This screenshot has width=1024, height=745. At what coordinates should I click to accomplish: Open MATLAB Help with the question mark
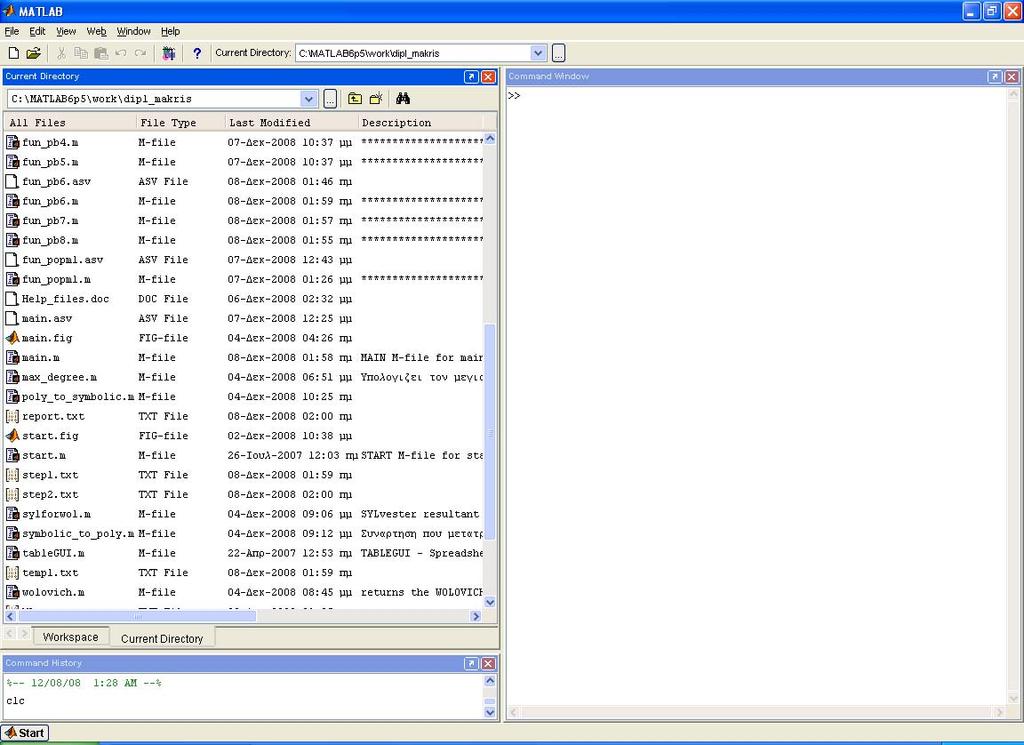[x=197, y=54]
